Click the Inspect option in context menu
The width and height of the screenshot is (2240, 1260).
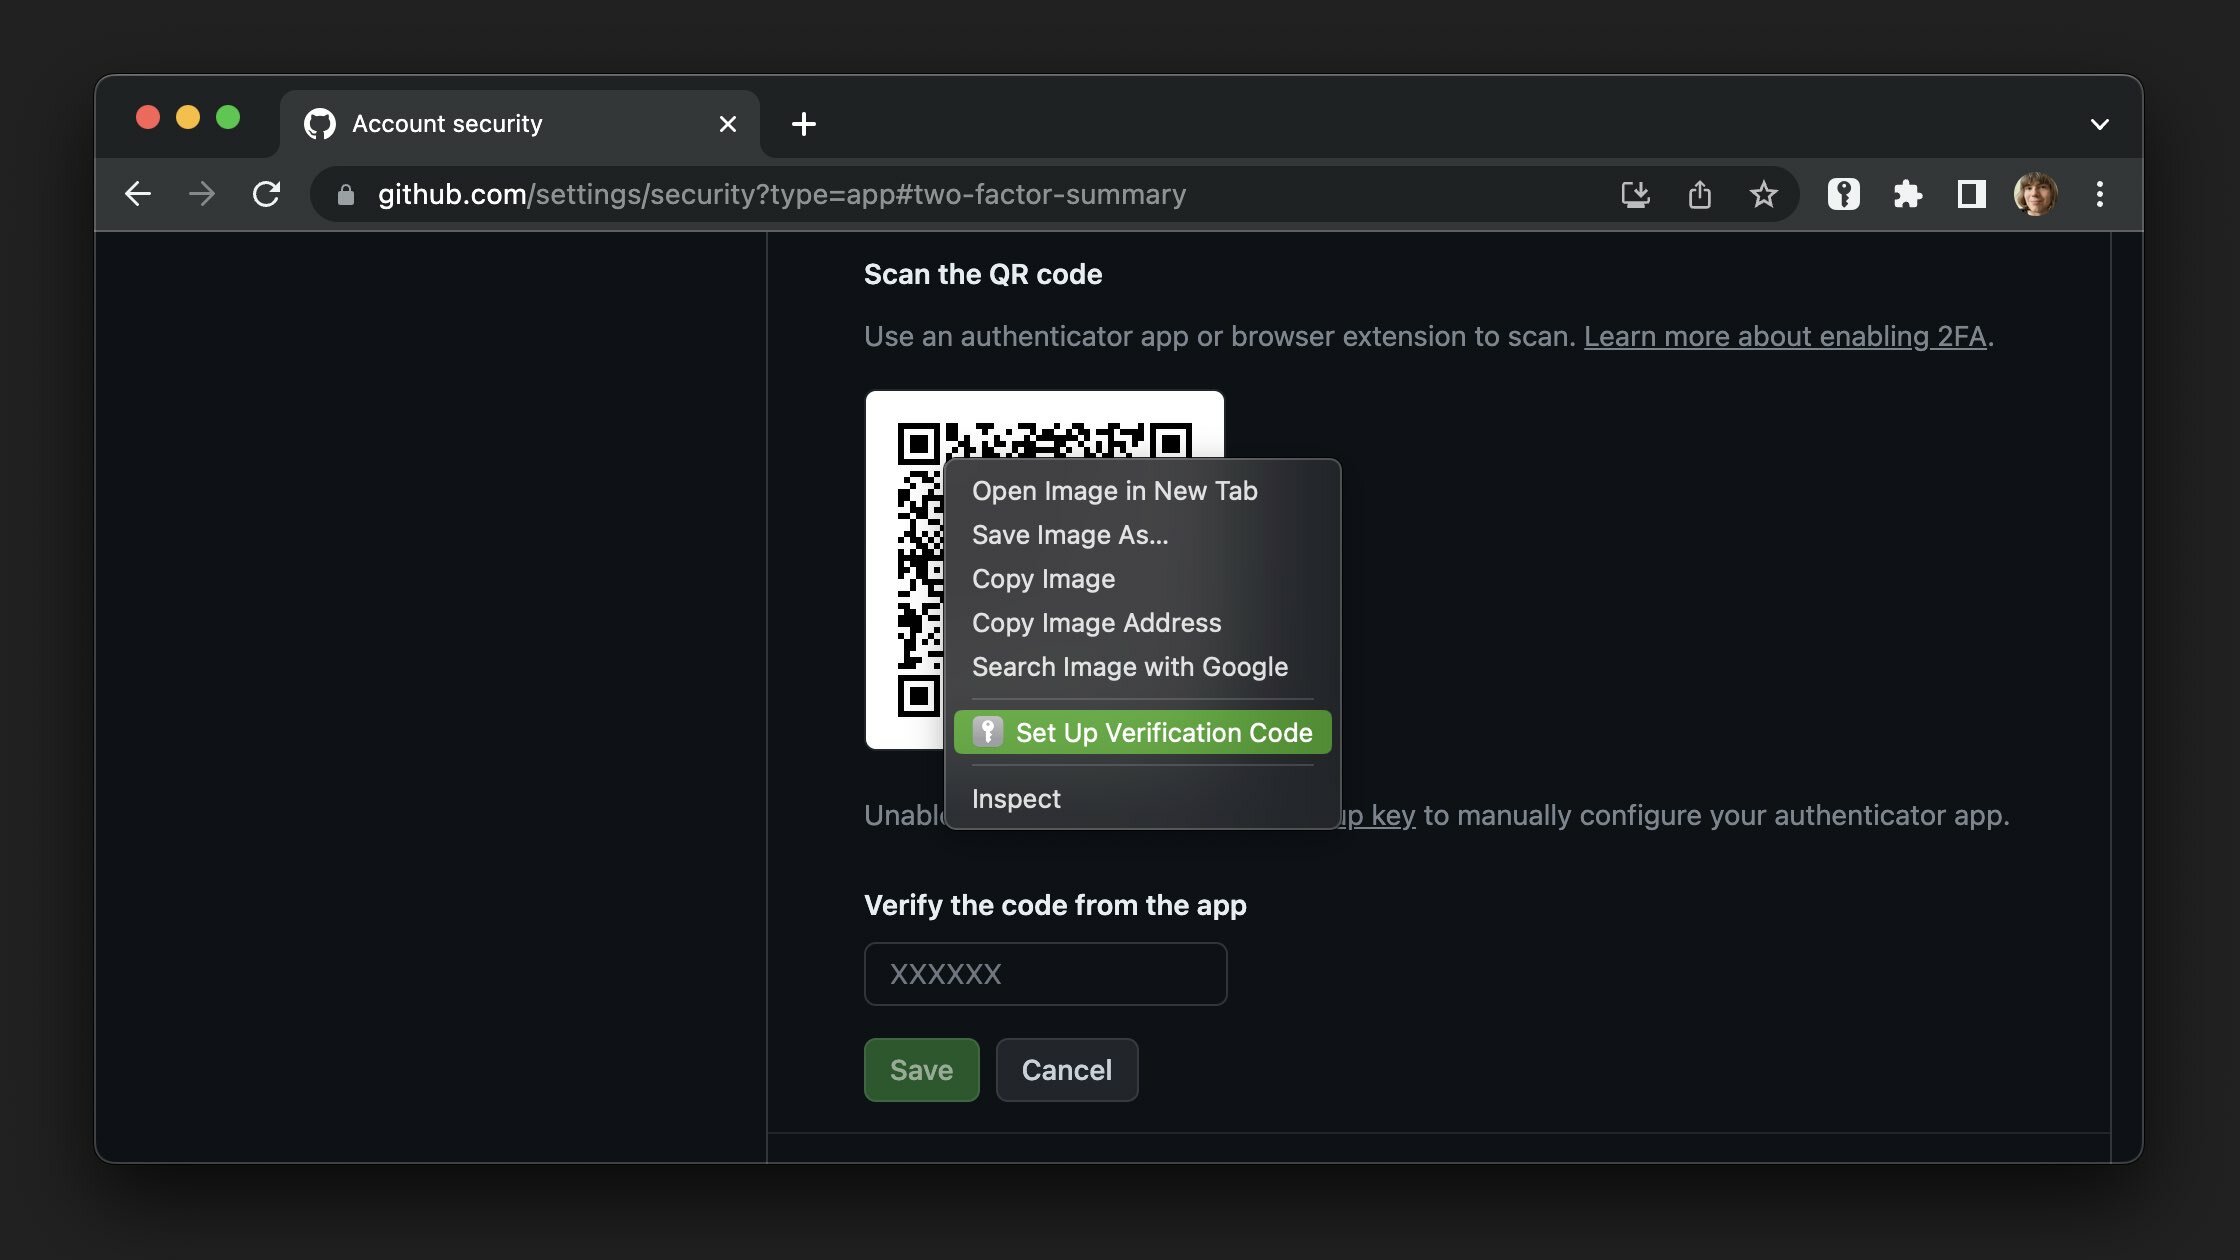click(1015, 798)
